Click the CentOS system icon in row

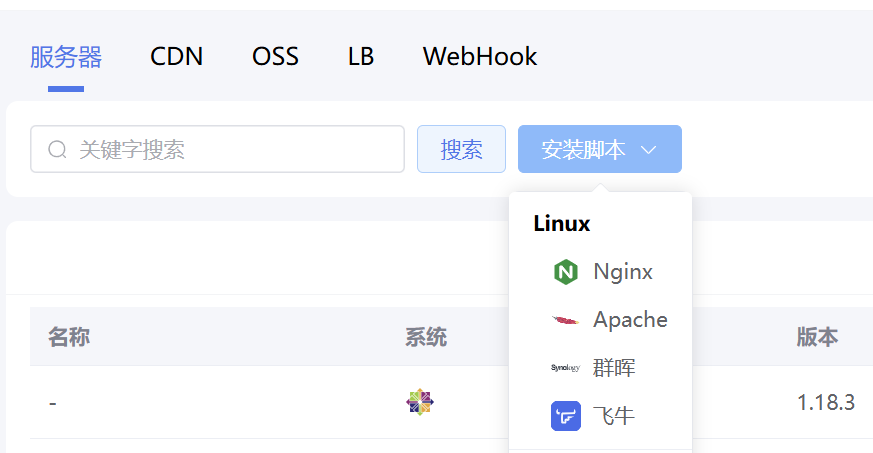point(420,402)
